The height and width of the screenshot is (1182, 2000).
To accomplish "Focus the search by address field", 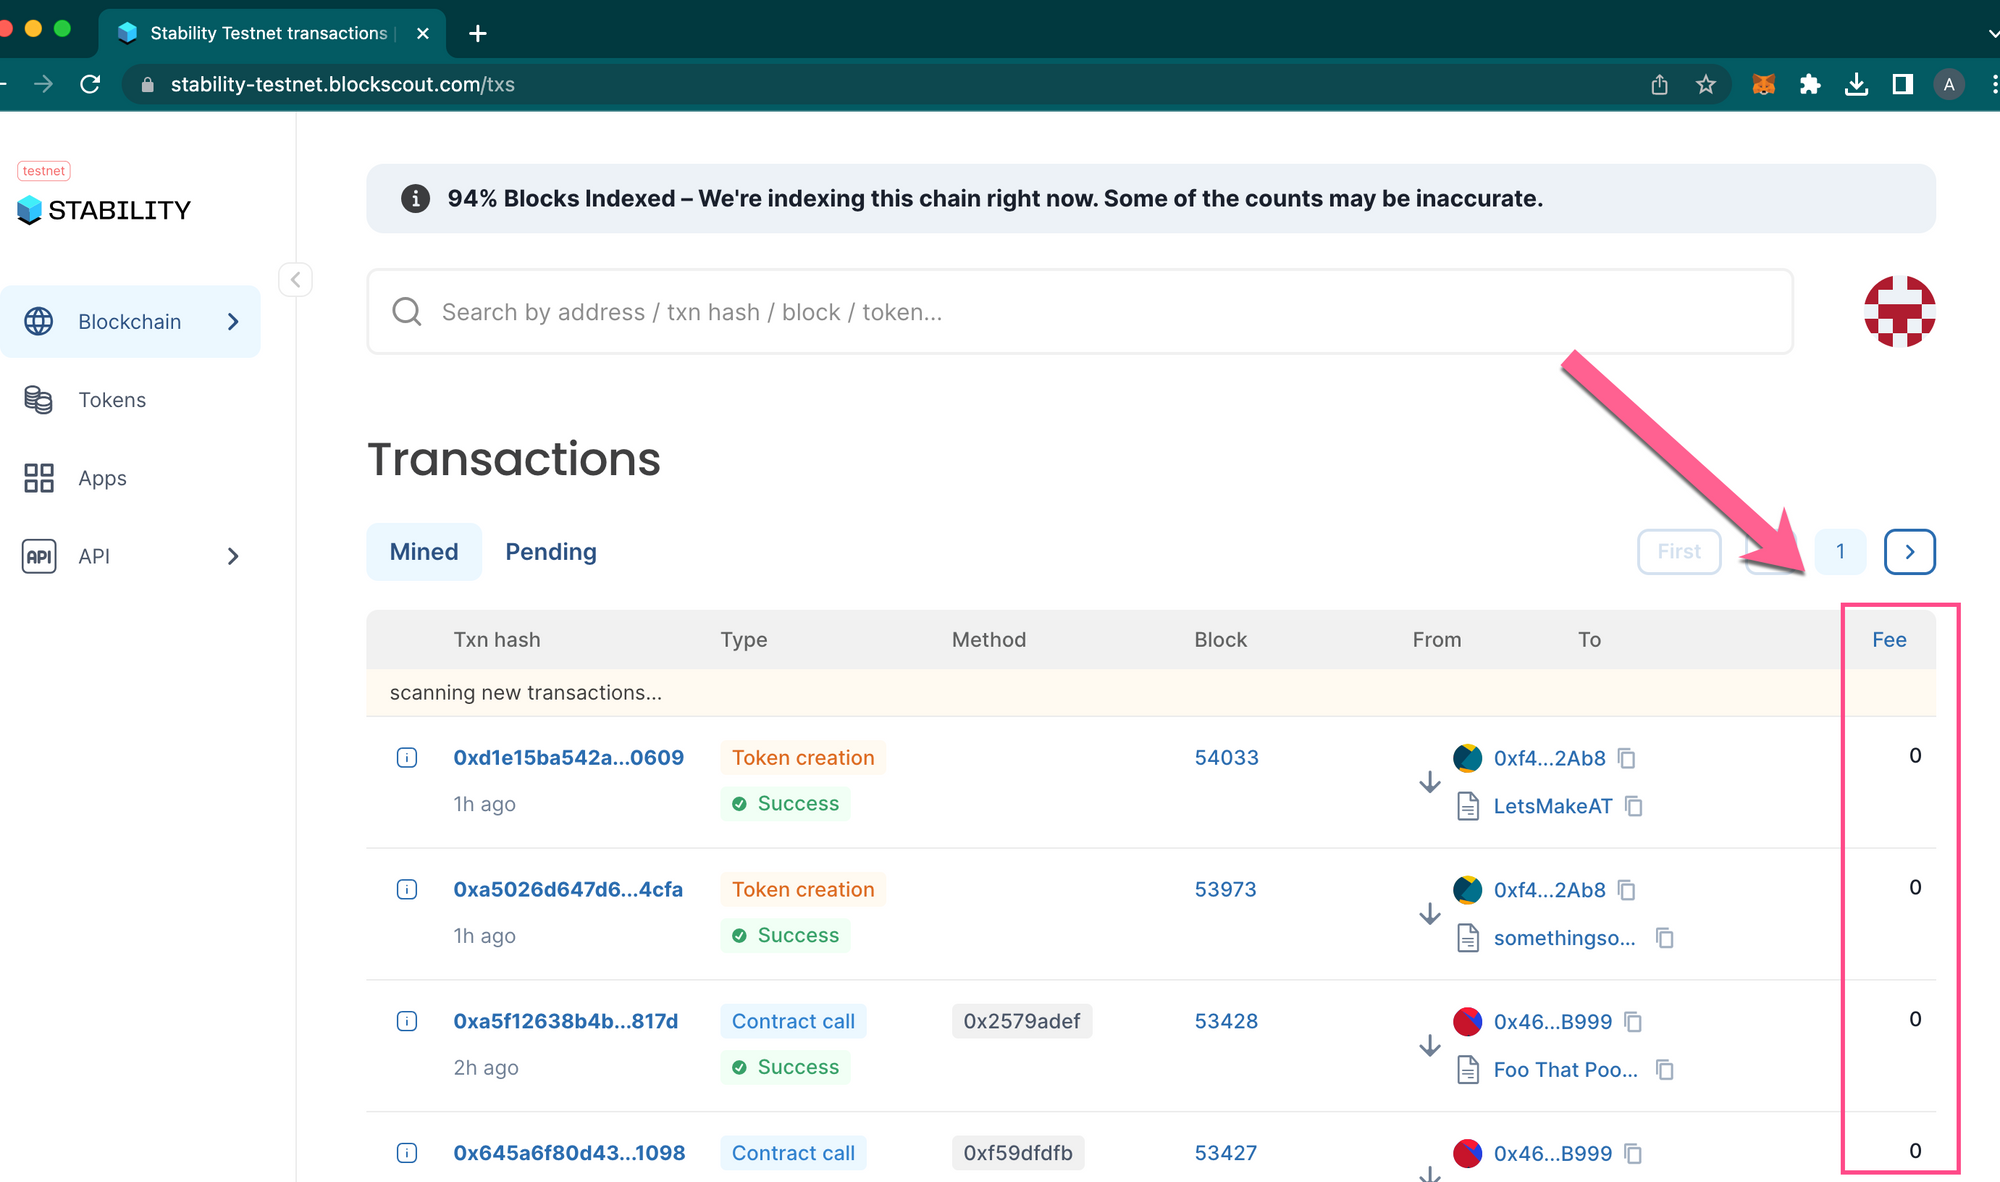I will click(x=1080, y=312).
